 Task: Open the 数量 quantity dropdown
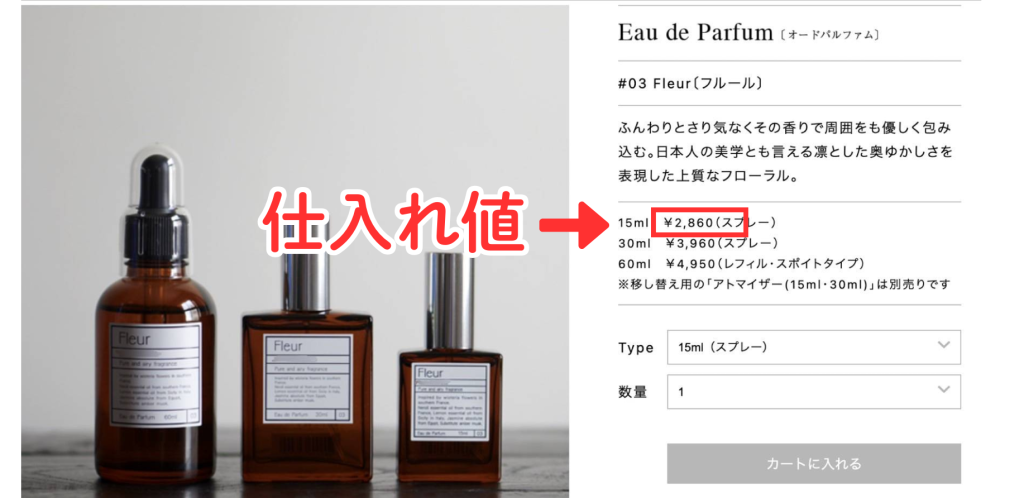[814, 392]
